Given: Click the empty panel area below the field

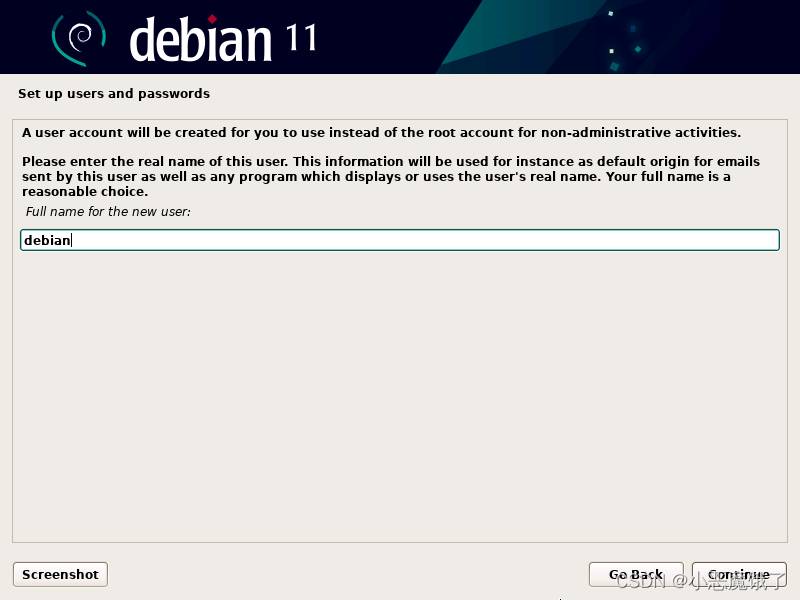Looking at the screenshot, I should point(400,398).
